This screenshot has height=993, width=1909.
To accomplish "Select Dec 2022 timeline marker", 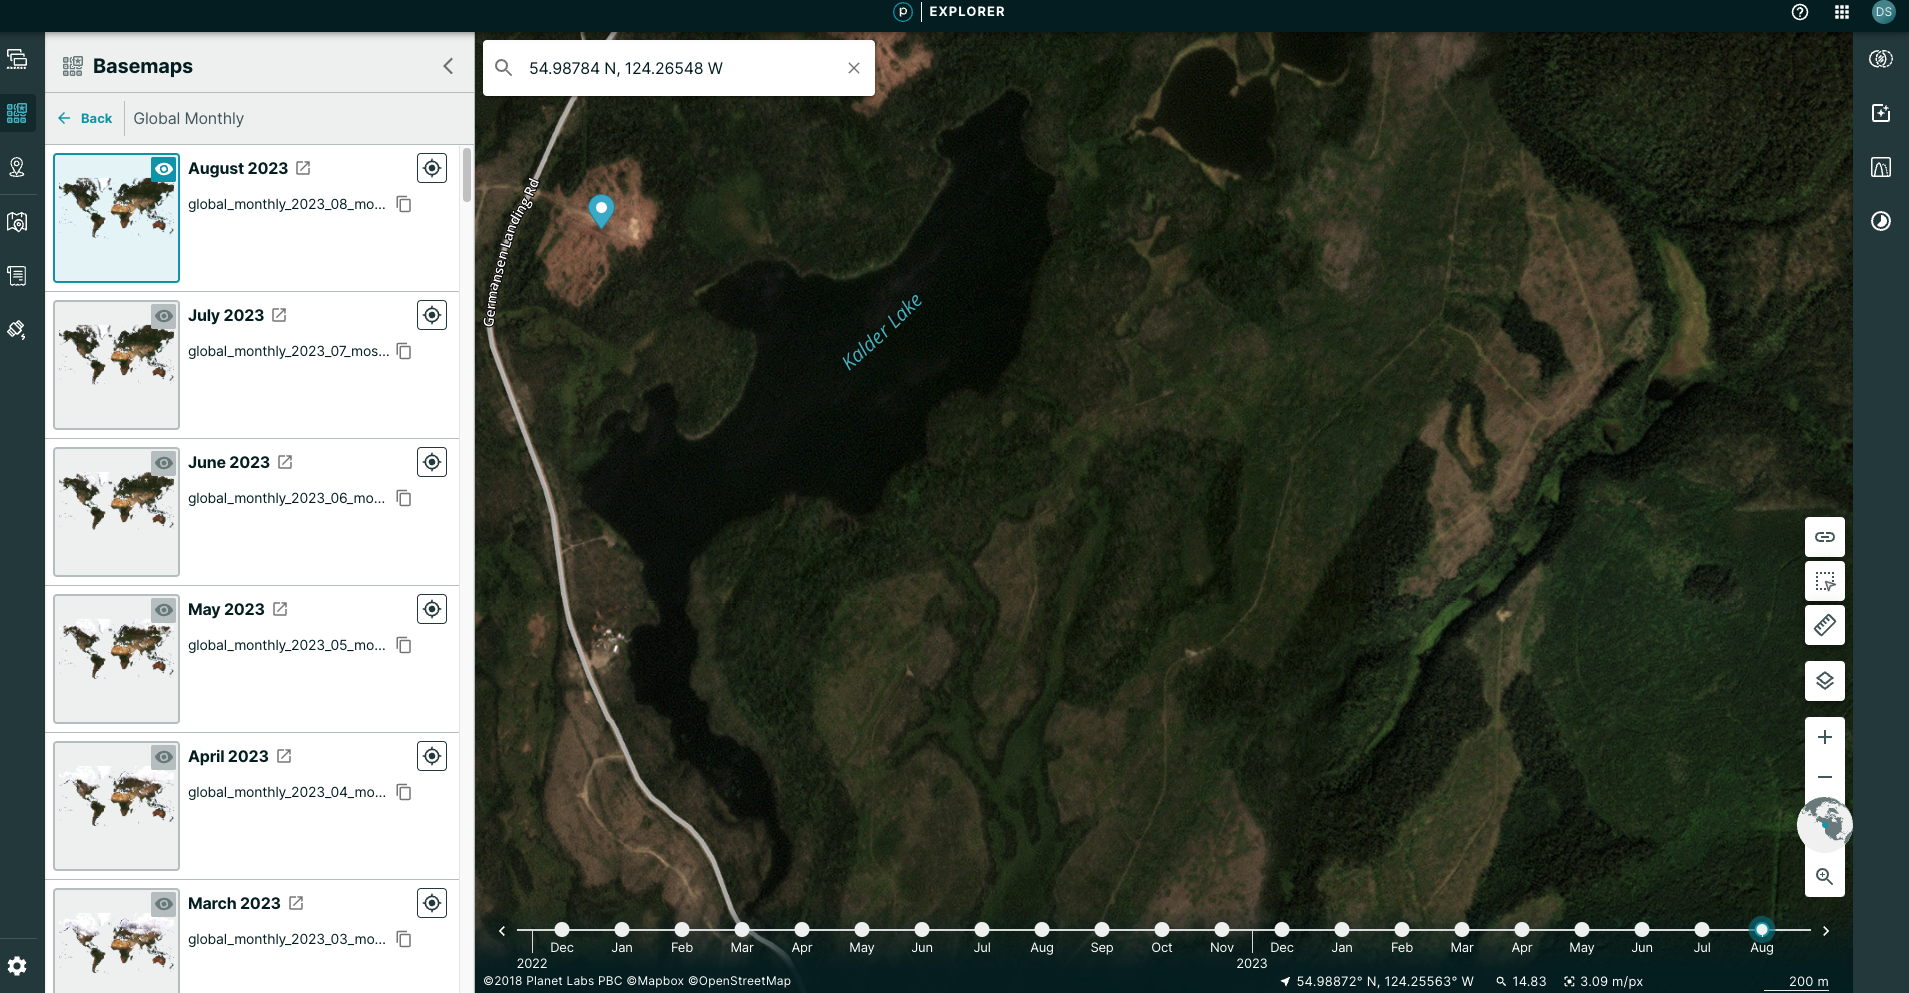I will (x=1282, y=930).
